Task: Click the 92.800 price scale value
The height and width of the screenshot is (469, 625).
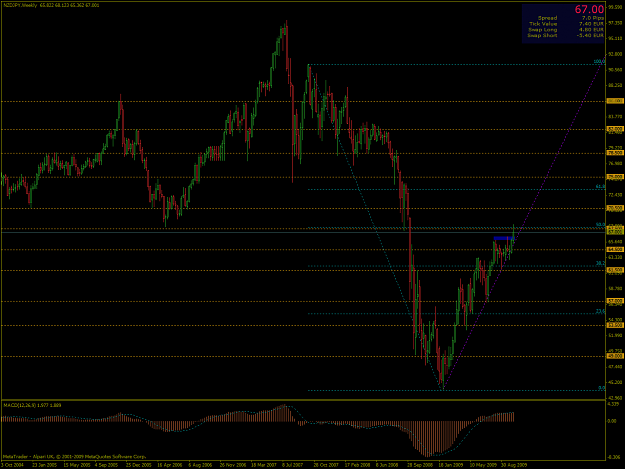Action: click(615, 54)
